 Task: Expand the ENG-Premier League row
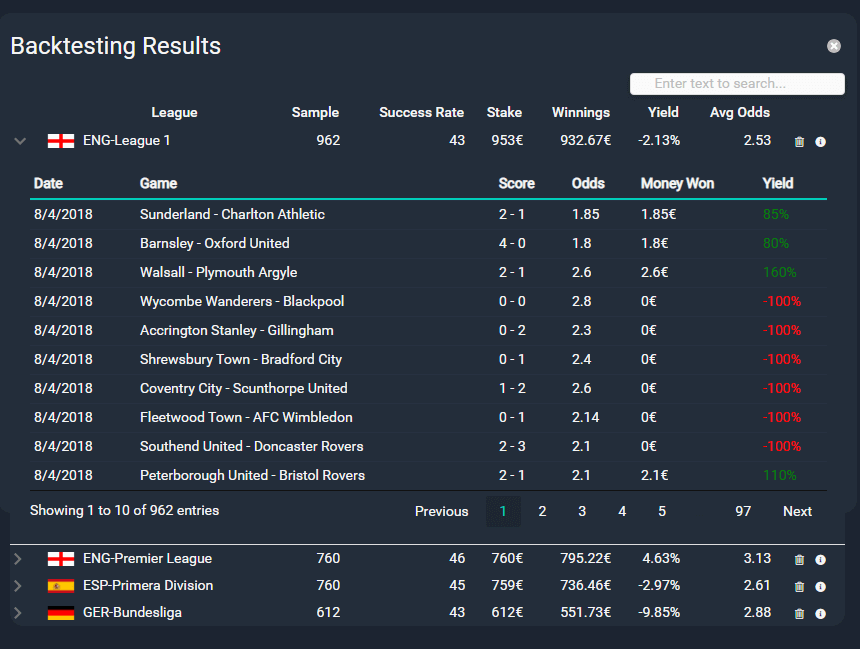[17, 560]
